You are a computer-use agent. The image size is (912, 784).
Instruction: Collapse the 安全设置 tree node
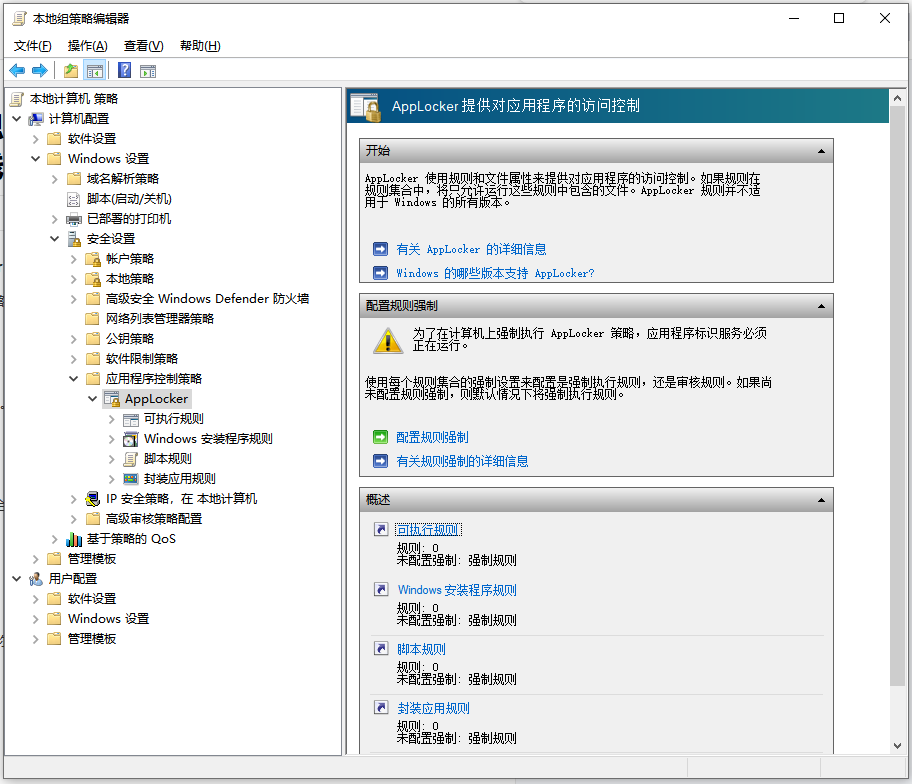point(55,238)
